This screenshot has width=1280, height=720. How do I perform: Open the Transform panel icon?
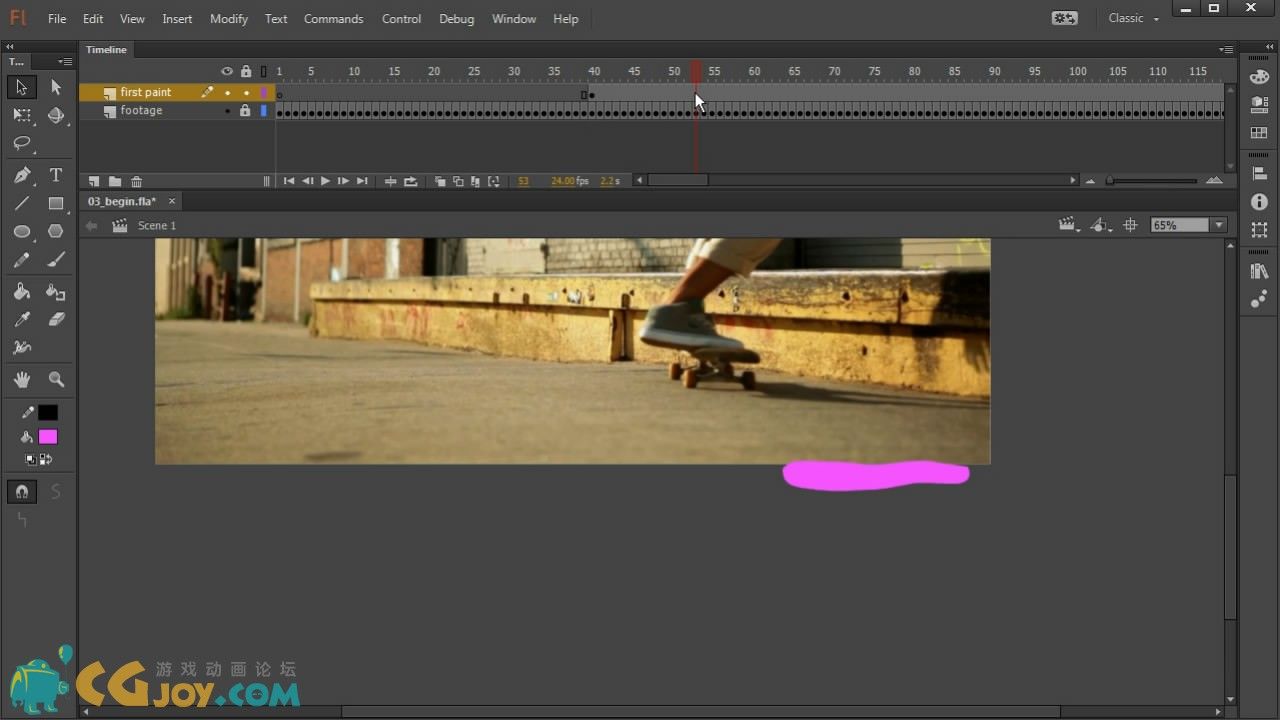1259,229
